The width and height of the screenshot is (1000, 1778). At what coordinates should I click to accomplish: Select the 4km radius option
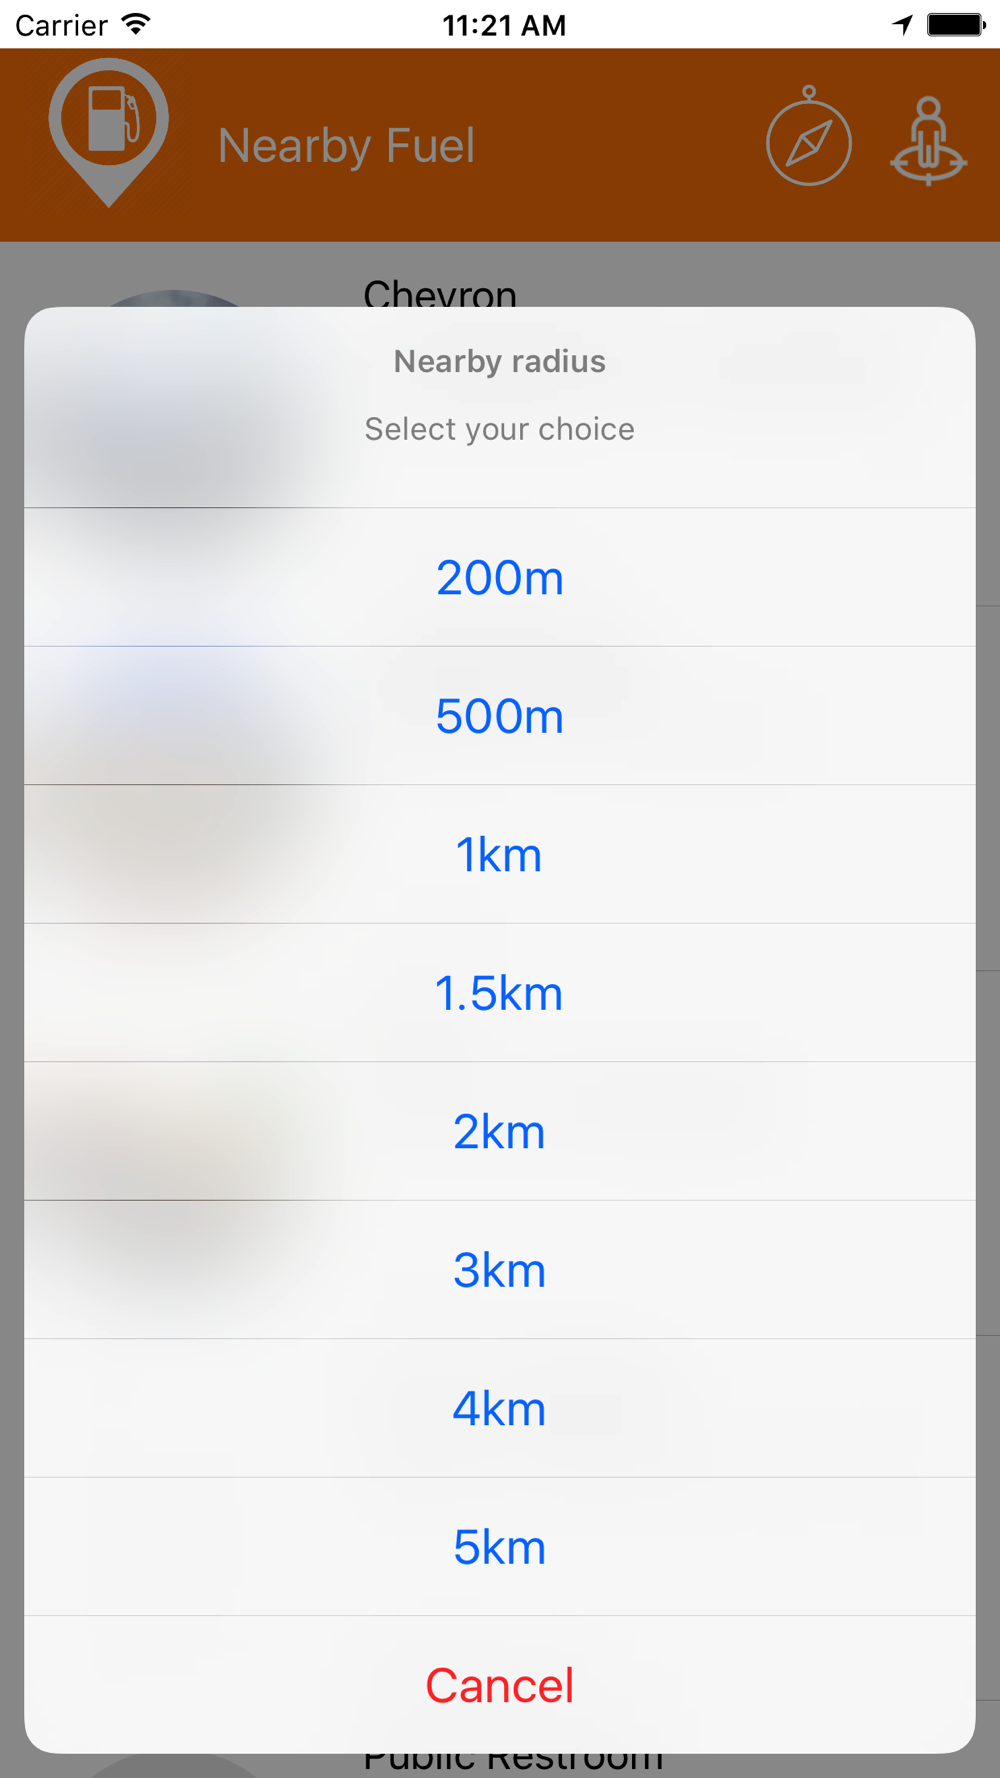pos(500,1408)
